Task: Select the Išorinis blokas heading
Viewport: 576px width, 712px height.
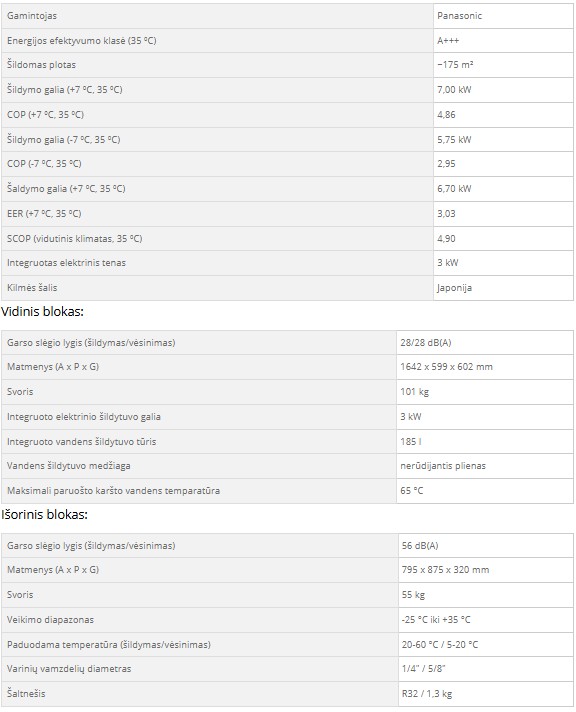Action: (44, 515)
